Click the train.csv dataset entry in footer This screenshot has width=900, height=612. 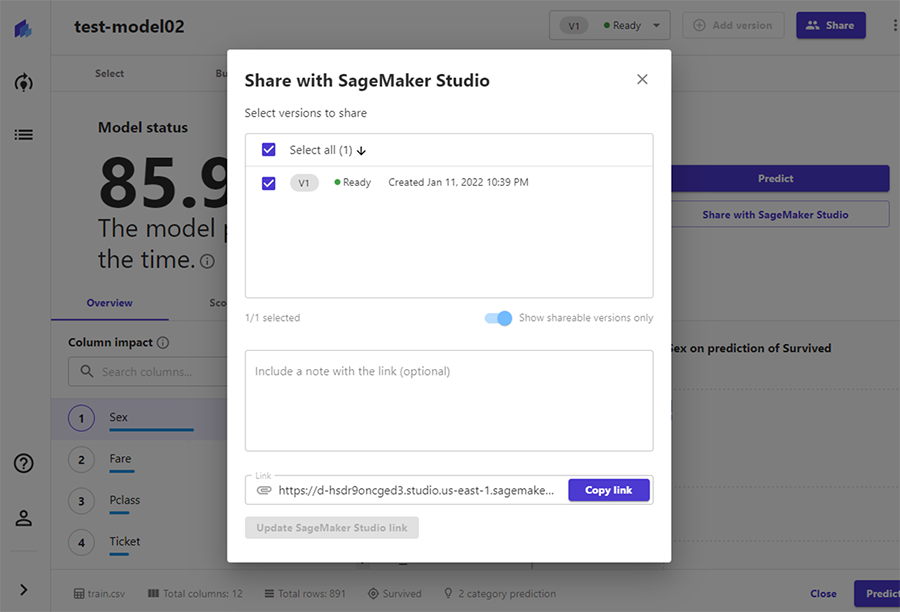click(99, 594)
